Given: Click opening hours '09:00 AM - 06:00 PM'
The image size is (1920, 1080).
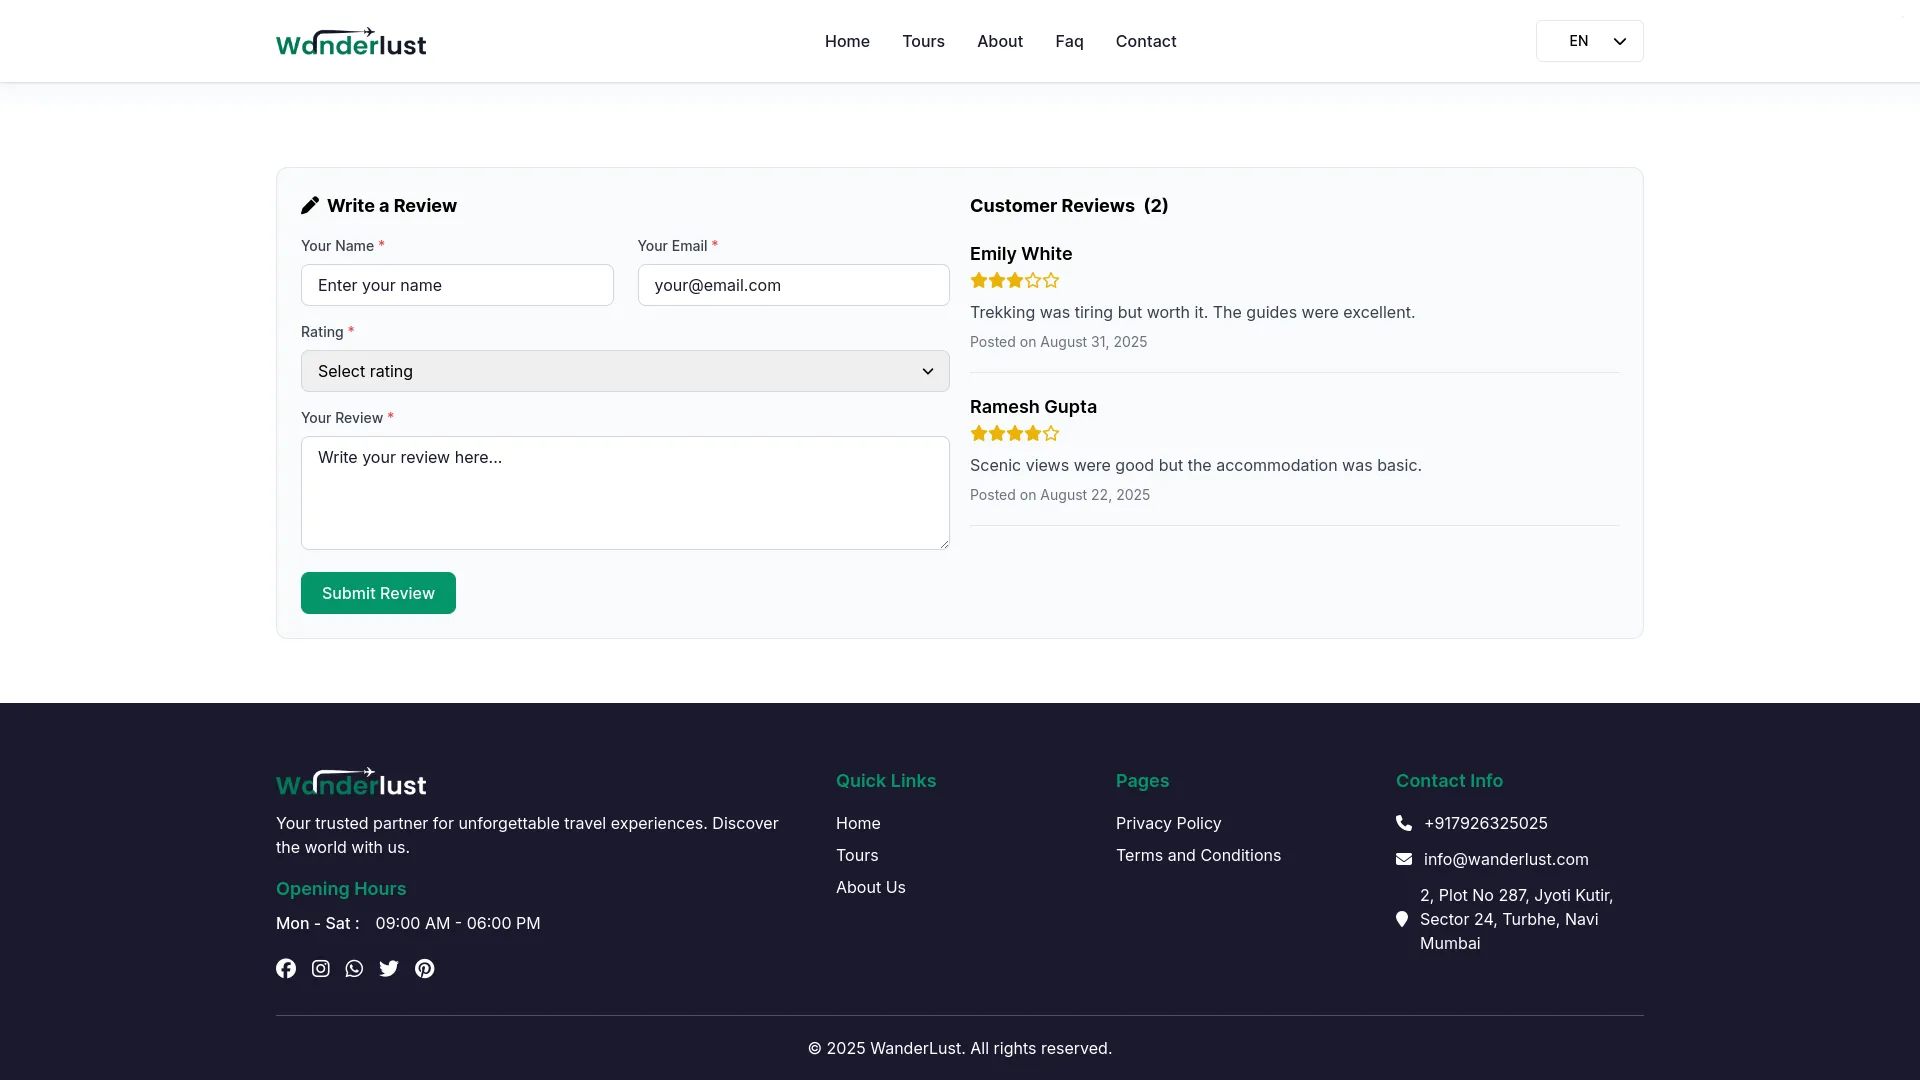Looking at the screenshot, I should [458, 923].
